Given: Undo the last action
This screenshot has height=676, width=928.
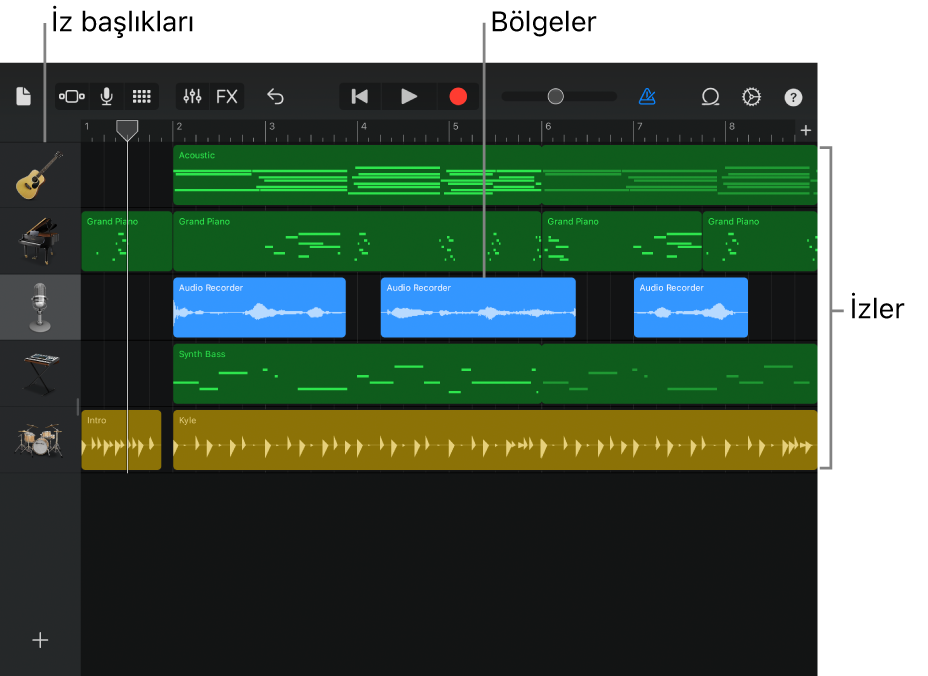Looking at the screenshot, I should [275, 96].
